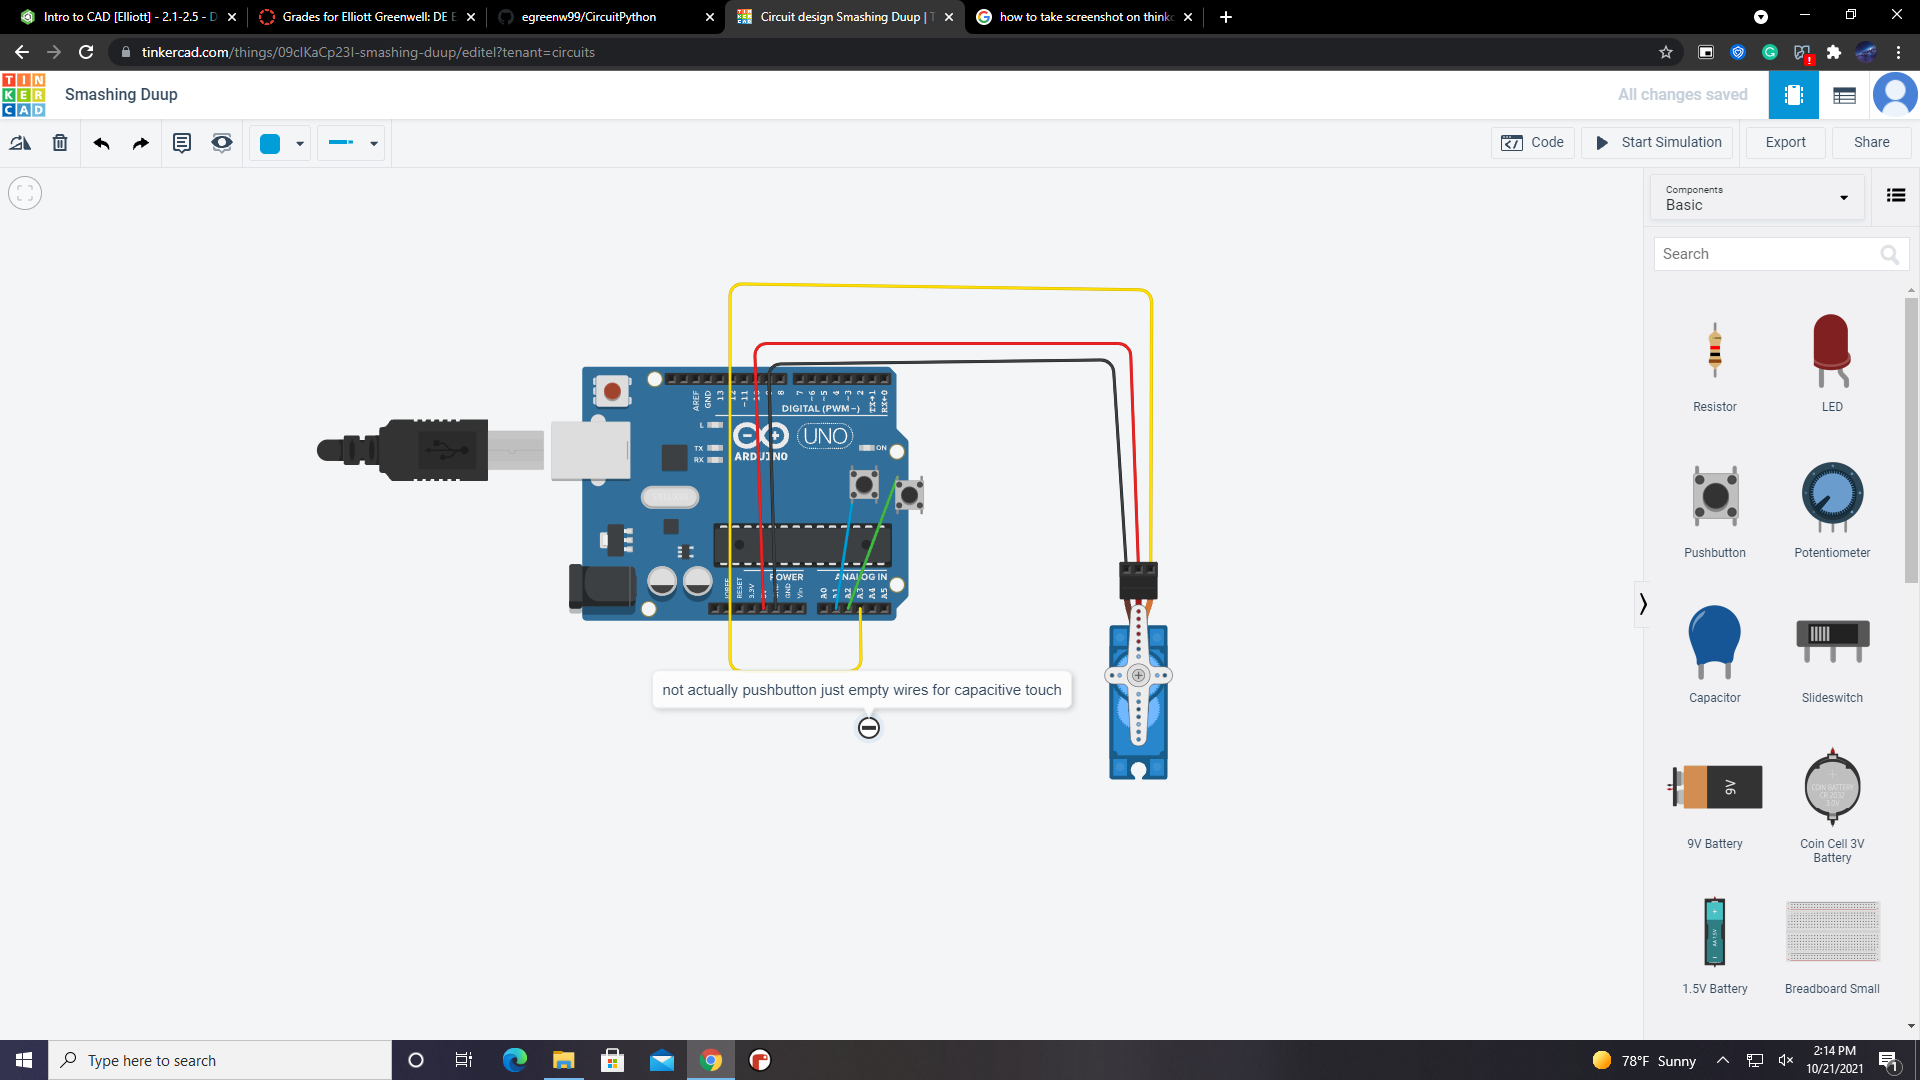Open the wire type dropdown
The height and width of the screenshot is (1080, 1920).
coord(352,143)
